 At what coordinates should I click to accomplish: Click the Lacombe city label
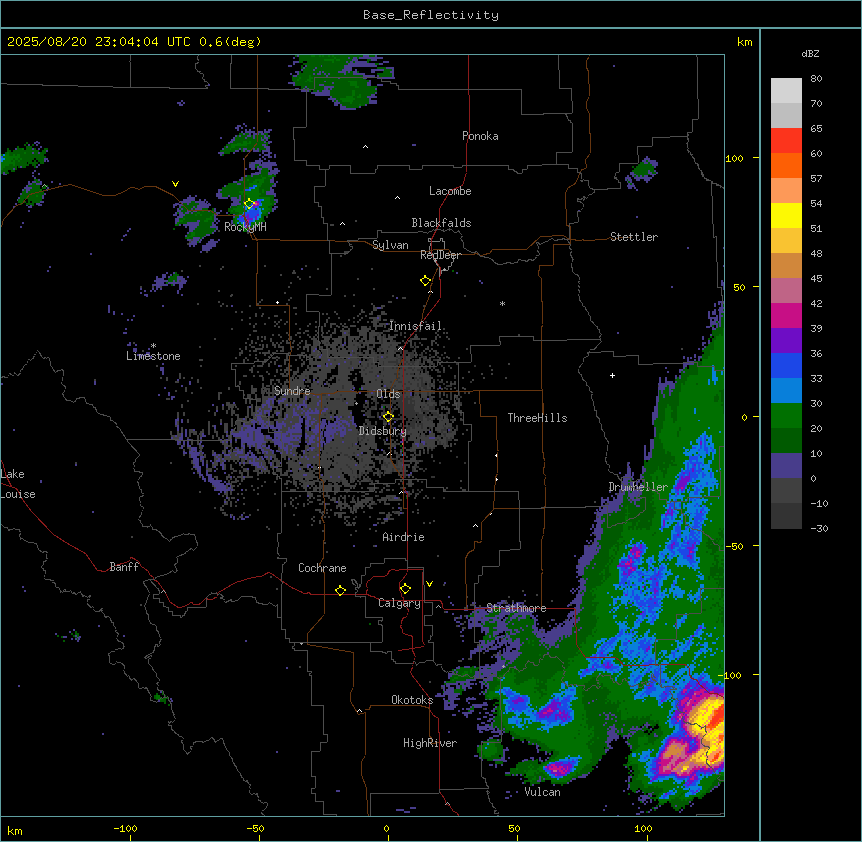(x=450, y=191)
